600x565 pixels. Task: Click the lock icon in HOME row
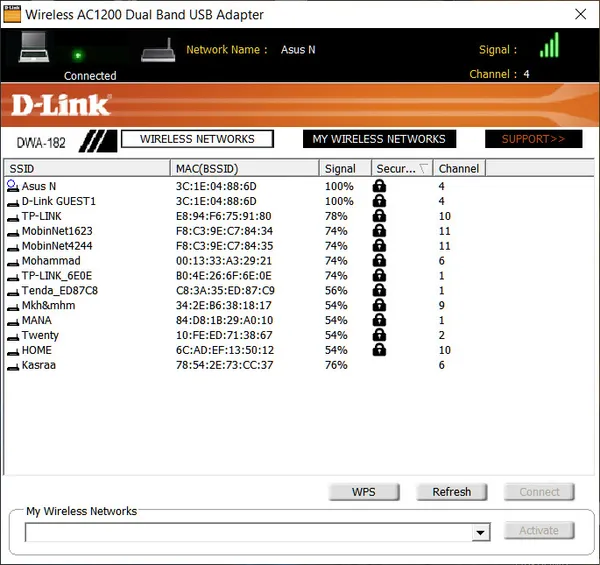point(379,350)
